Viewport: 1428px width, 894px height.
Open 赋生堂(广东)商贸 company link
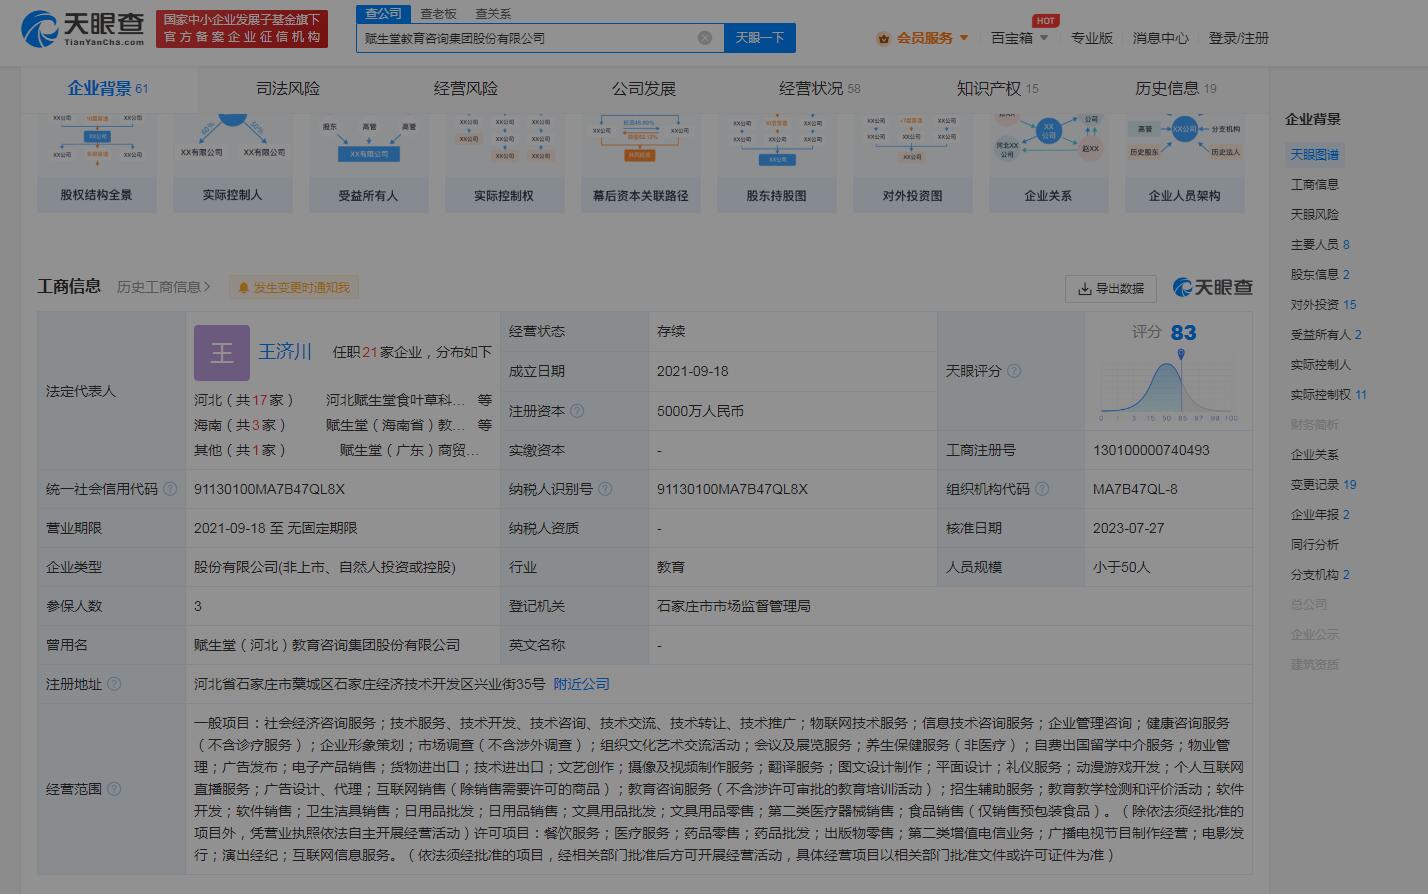point(410,450)
